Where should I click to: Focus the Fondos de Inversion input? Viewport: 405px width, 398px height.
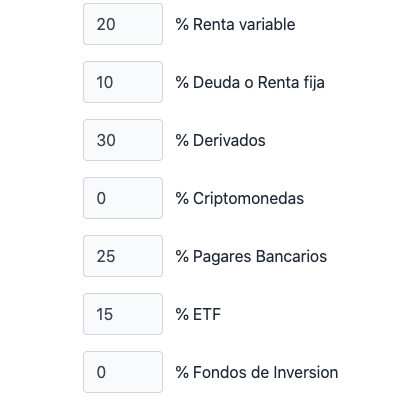tap(123, 372)
